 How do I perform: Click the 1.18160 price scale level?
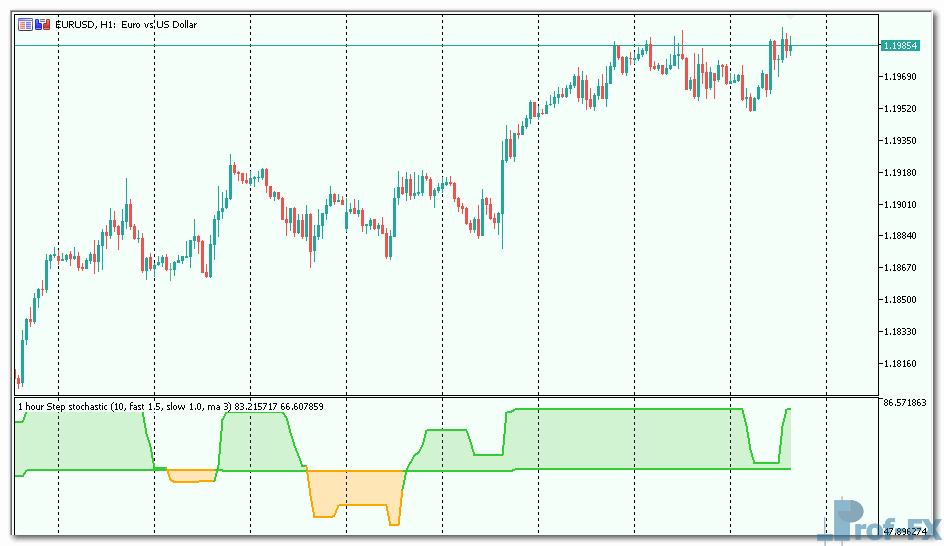point(901,364)
